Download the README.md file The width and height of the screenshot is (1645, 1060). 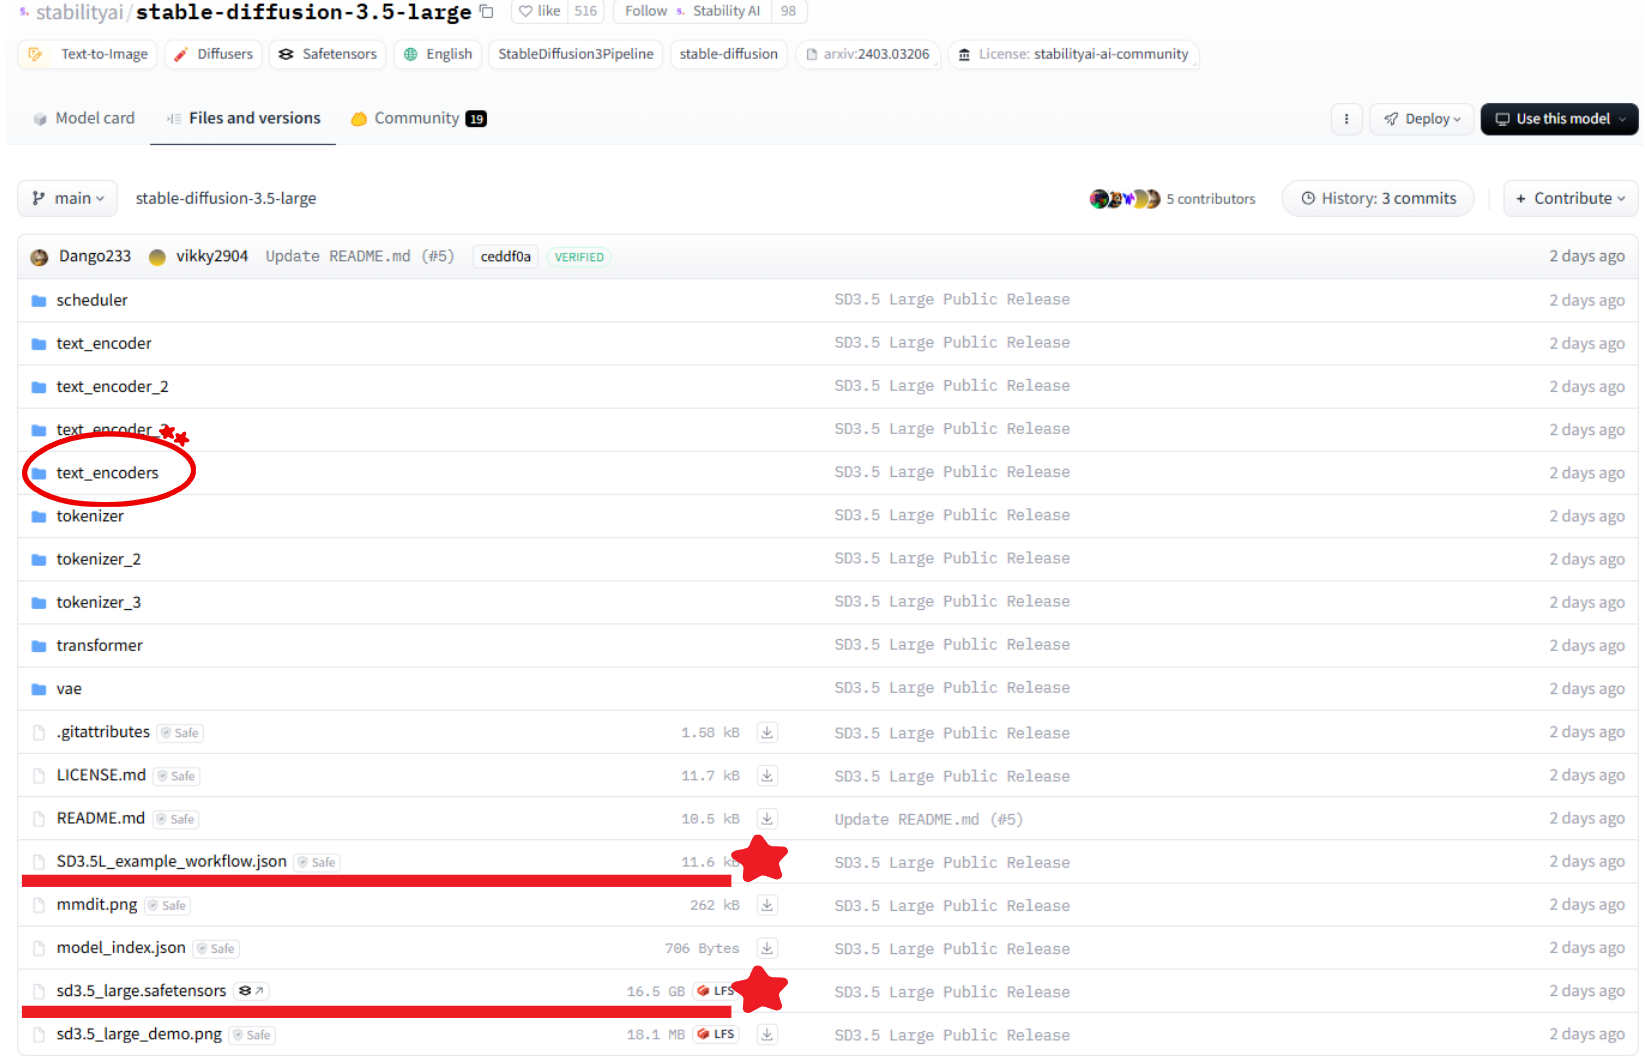click(x=767, y=818)
